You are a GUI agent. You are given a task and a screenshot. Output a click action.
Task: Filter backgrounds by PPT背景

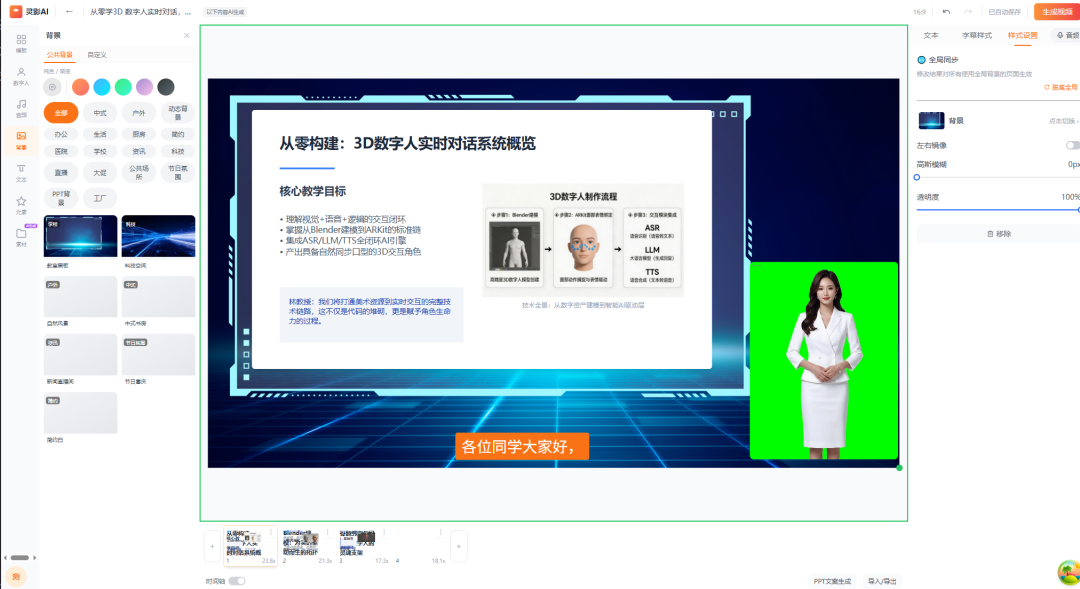[61, 198]
